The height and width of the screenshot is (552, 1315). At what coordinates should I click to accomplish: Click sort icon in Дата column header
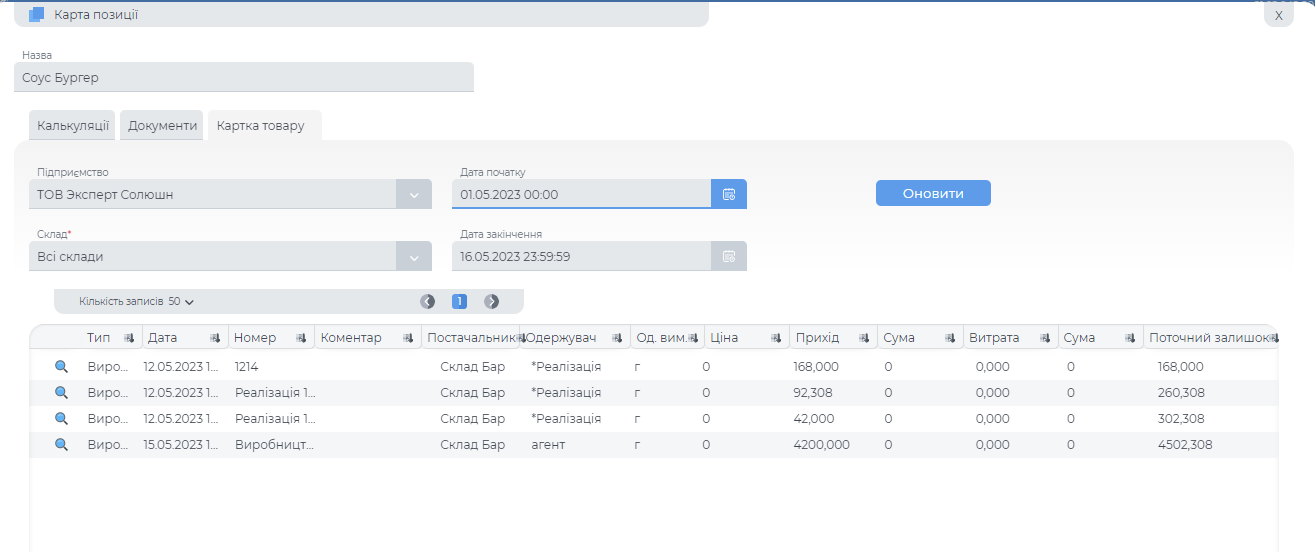click(x=215, y=338)
